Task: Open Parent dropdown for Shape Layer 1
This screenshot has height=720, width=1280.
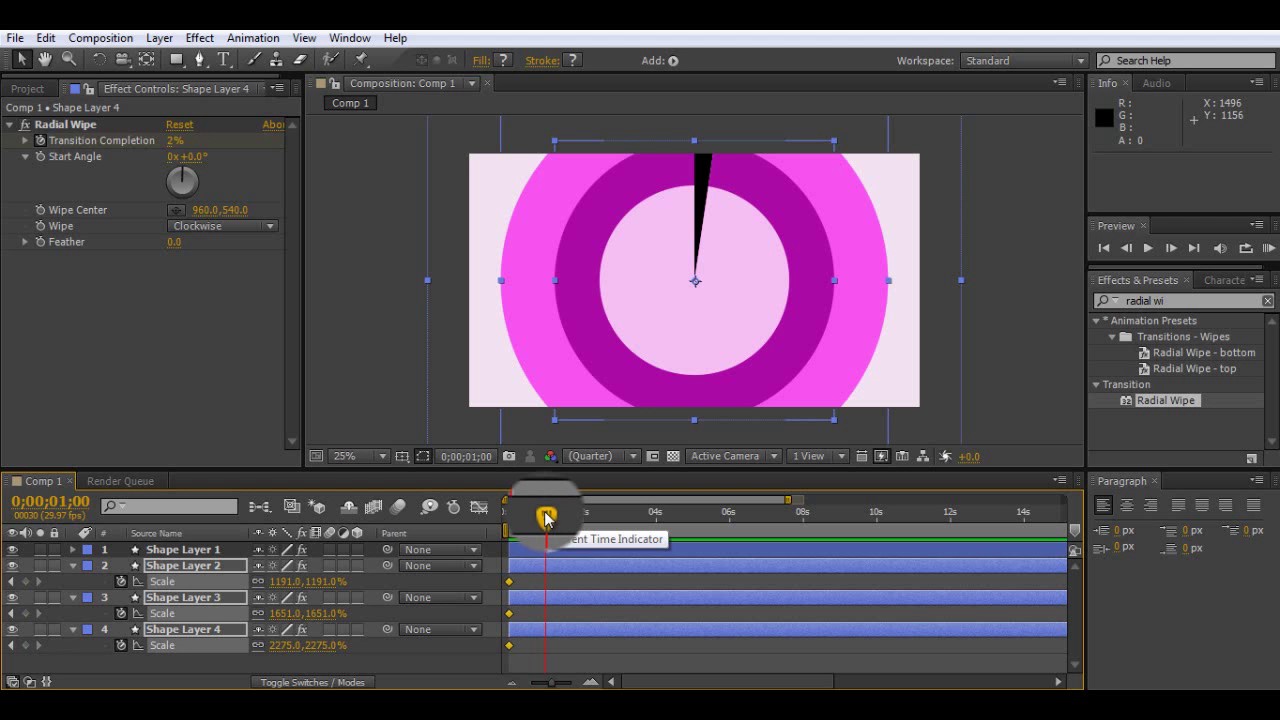Action: tap(440, 550)
